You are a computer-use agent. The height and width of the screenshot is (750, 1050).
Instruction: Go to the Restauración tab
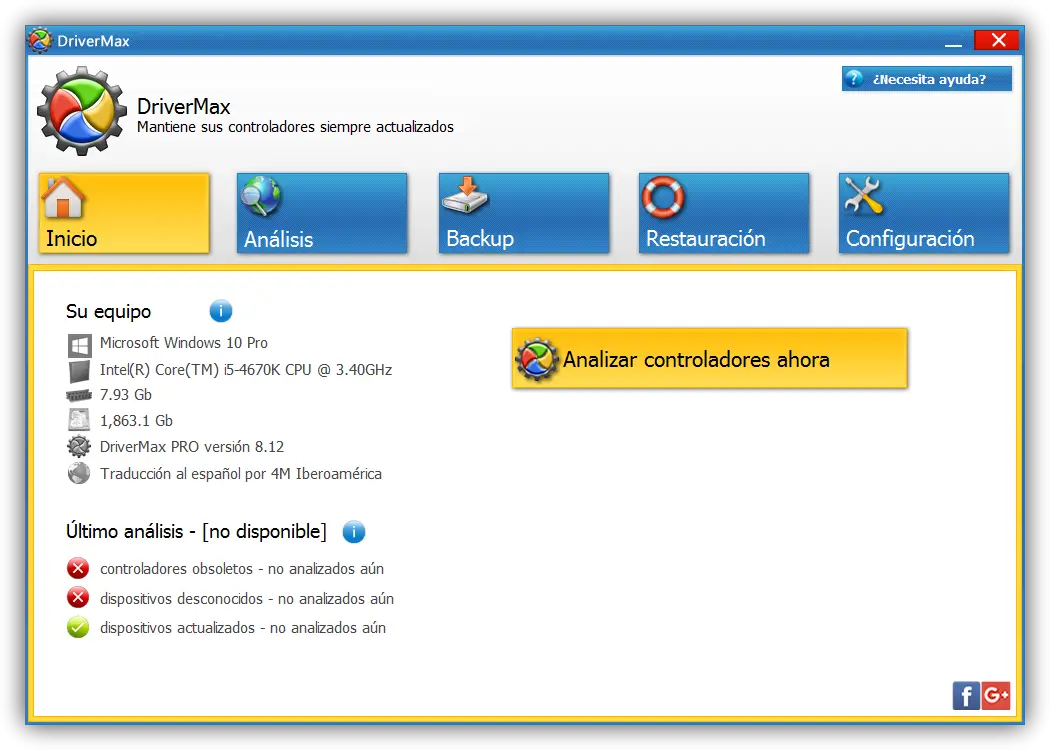click(x=724, y=213)
